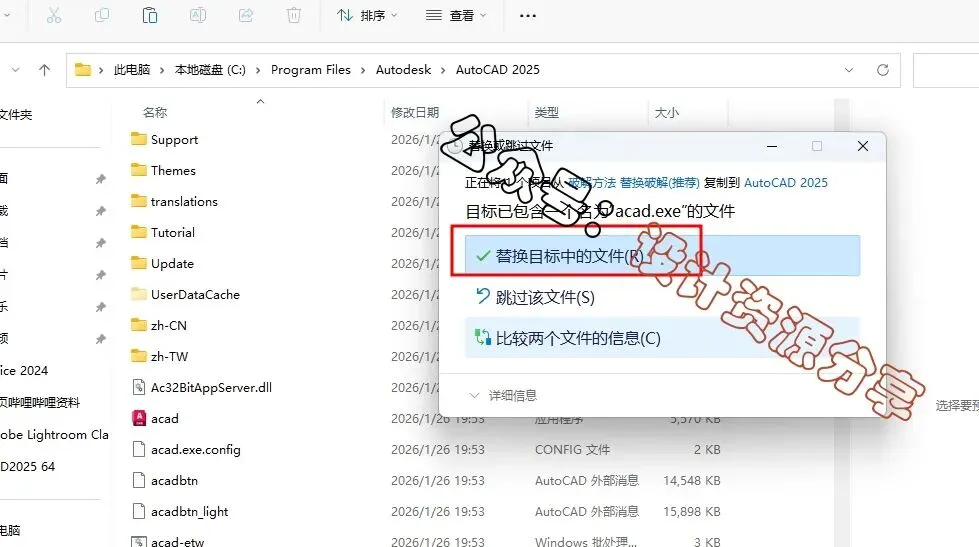Open the three-dot more options menu
The image size is (979, 547).
coord(528,16)
